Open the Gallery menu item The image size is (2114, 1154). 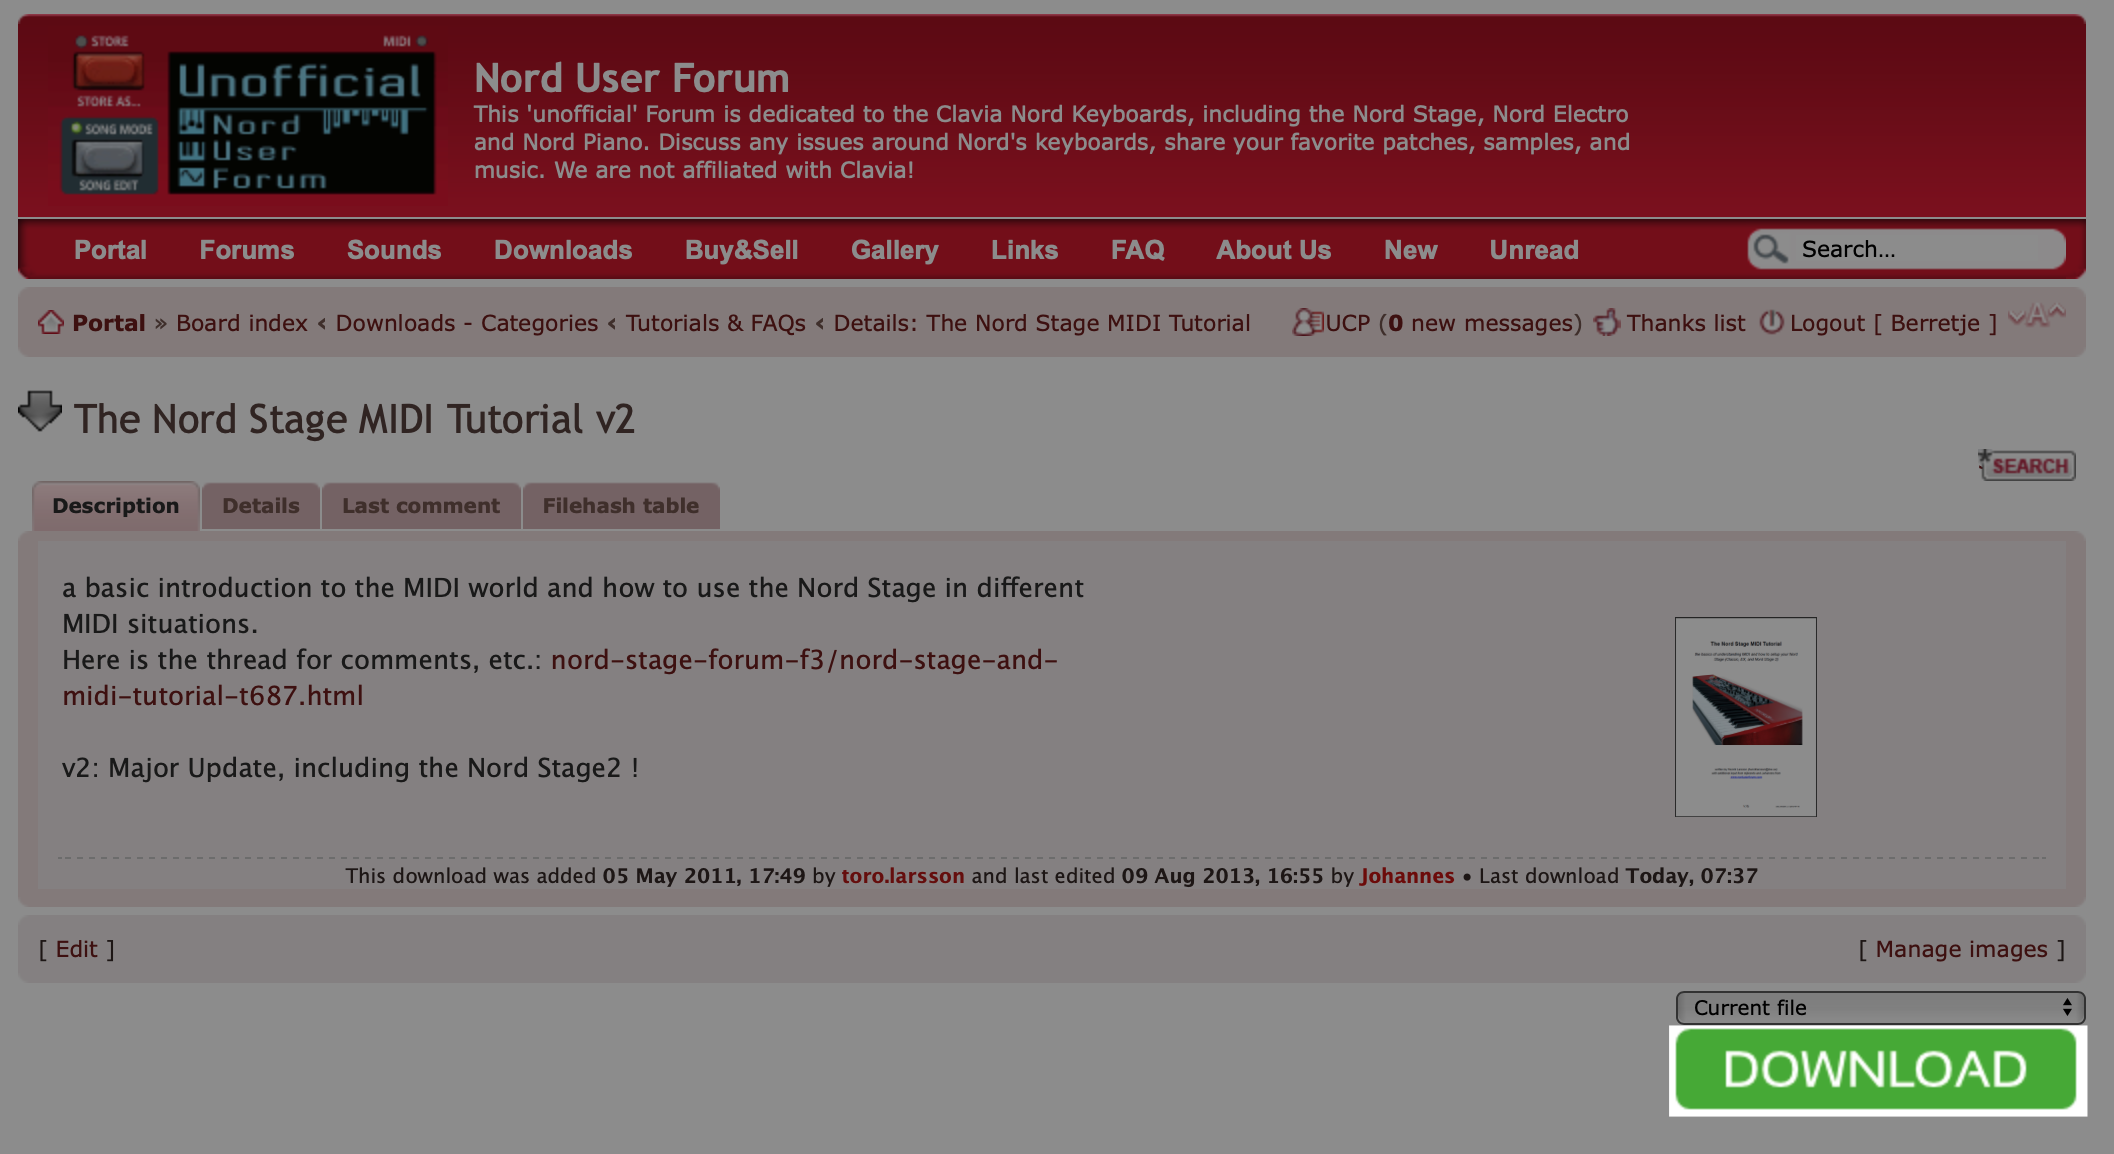click(895, 250)
